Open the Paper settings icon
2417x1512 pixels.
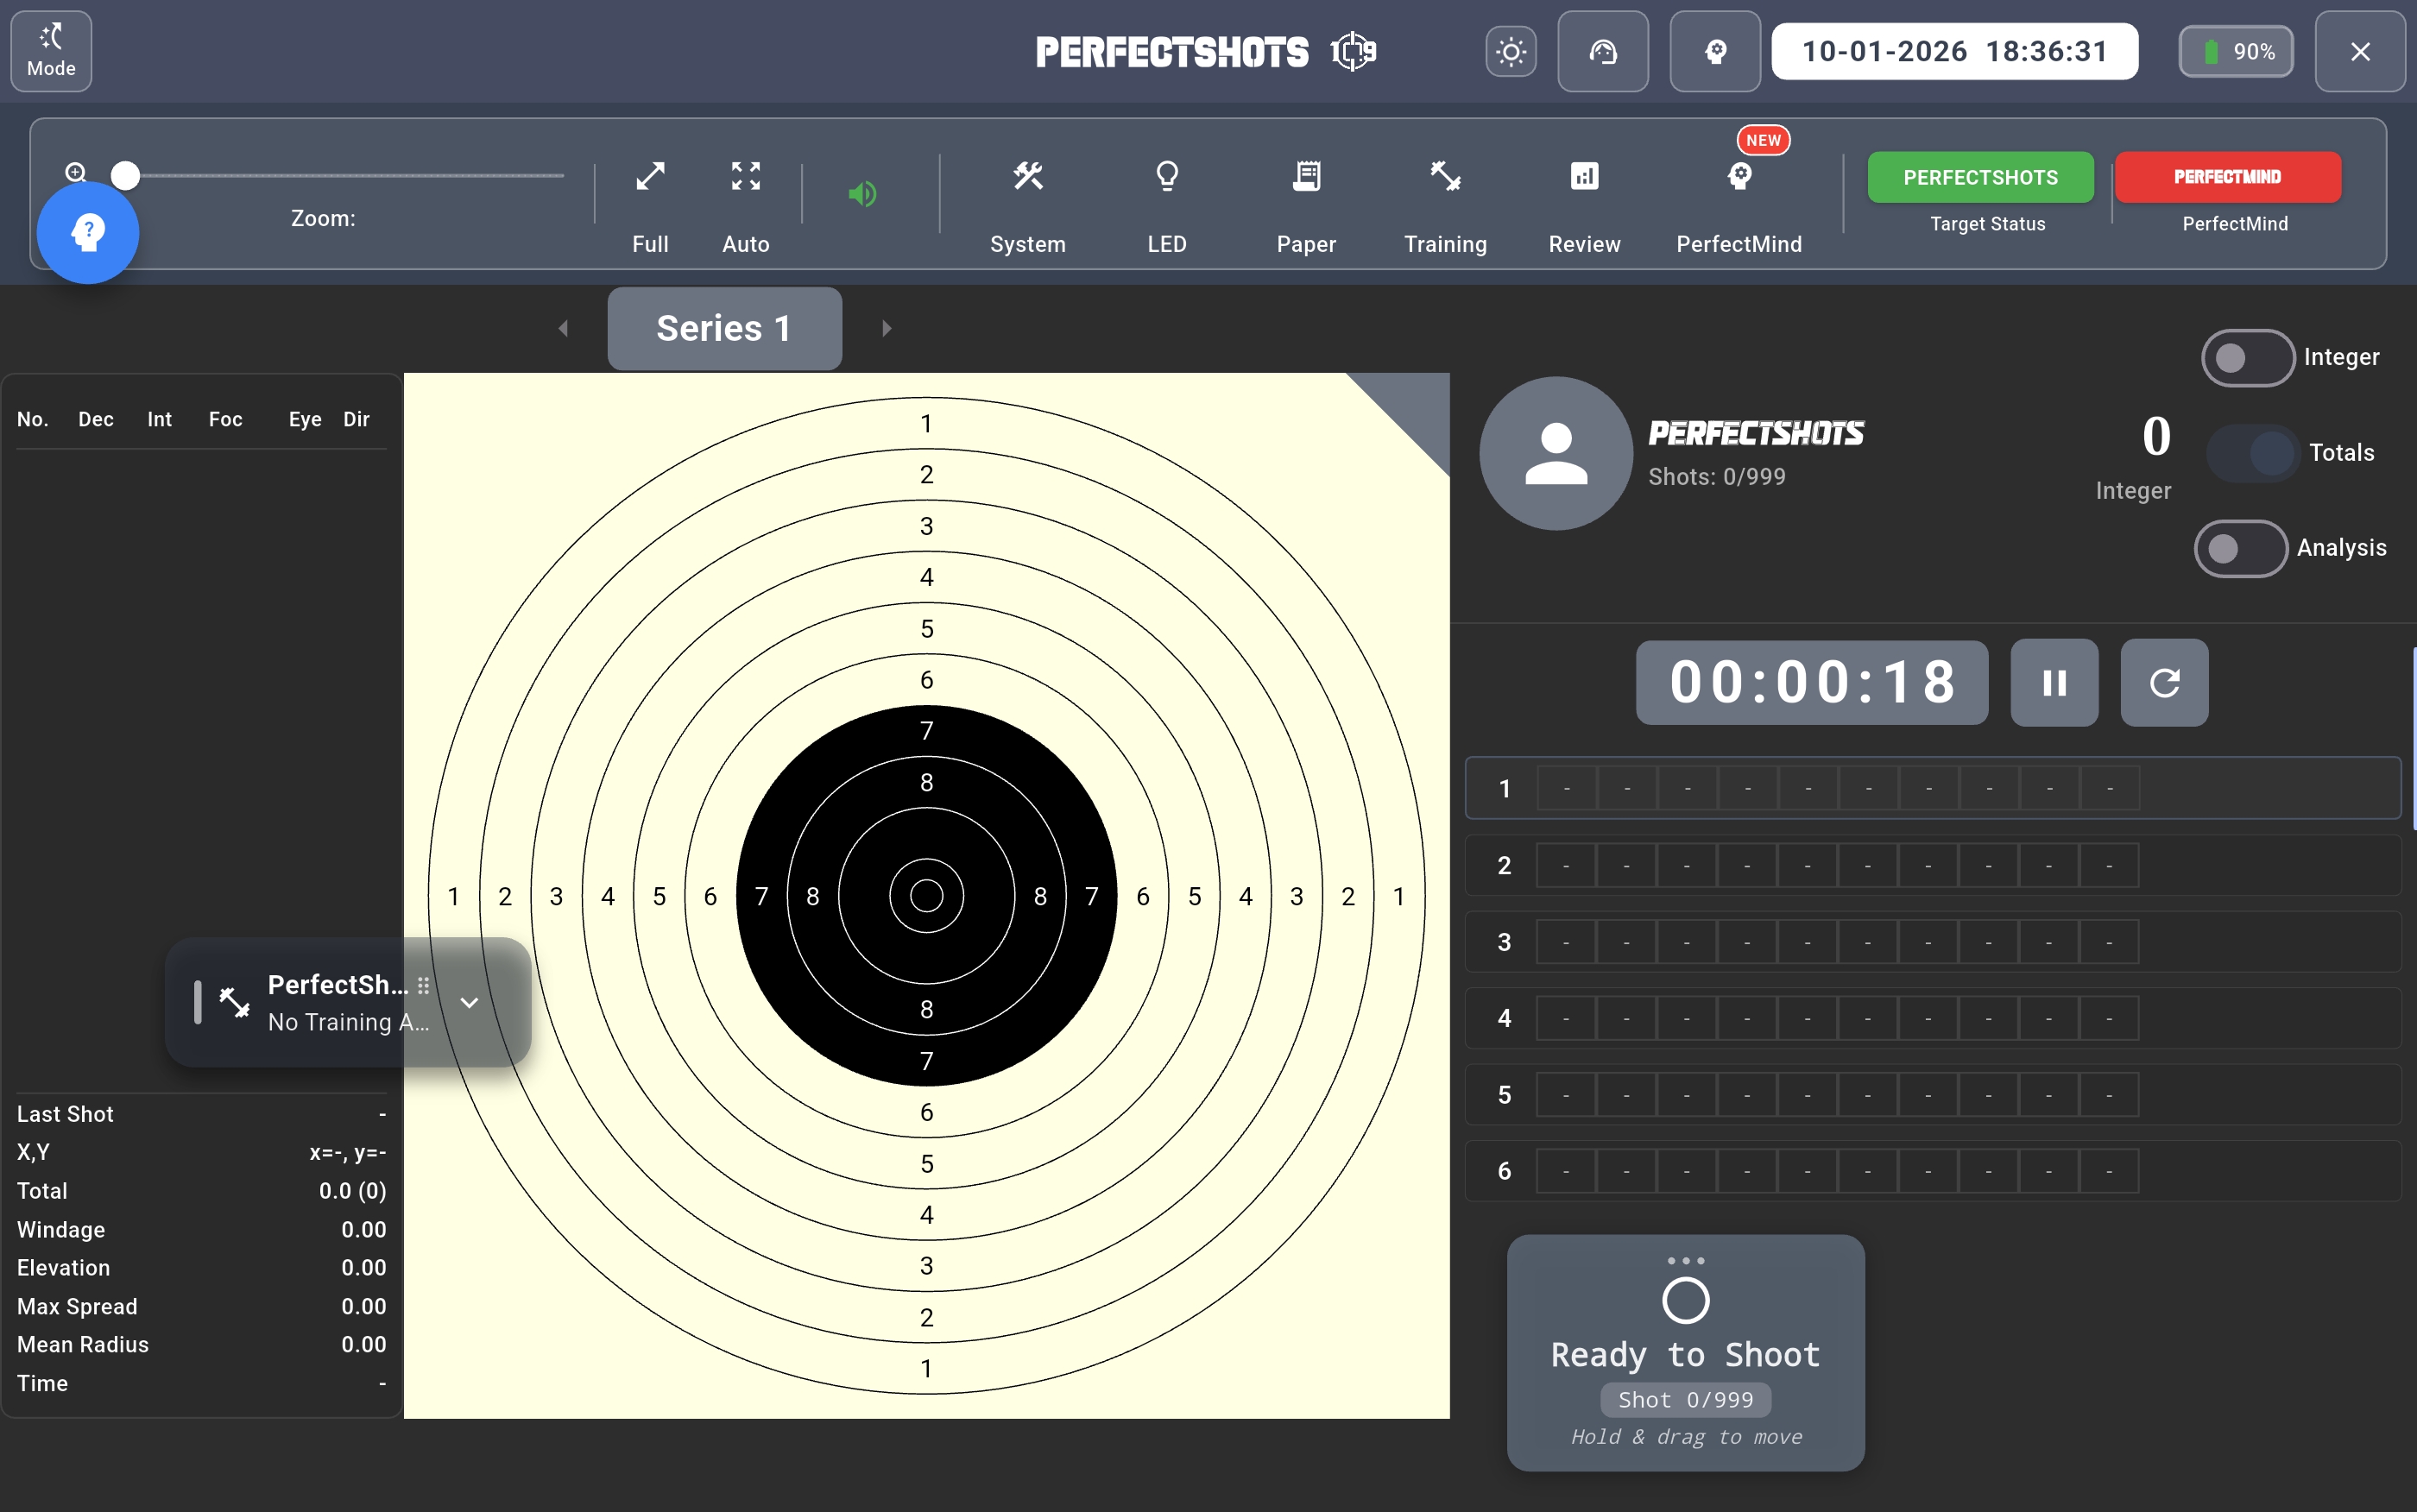click(x=1306, y=177)
